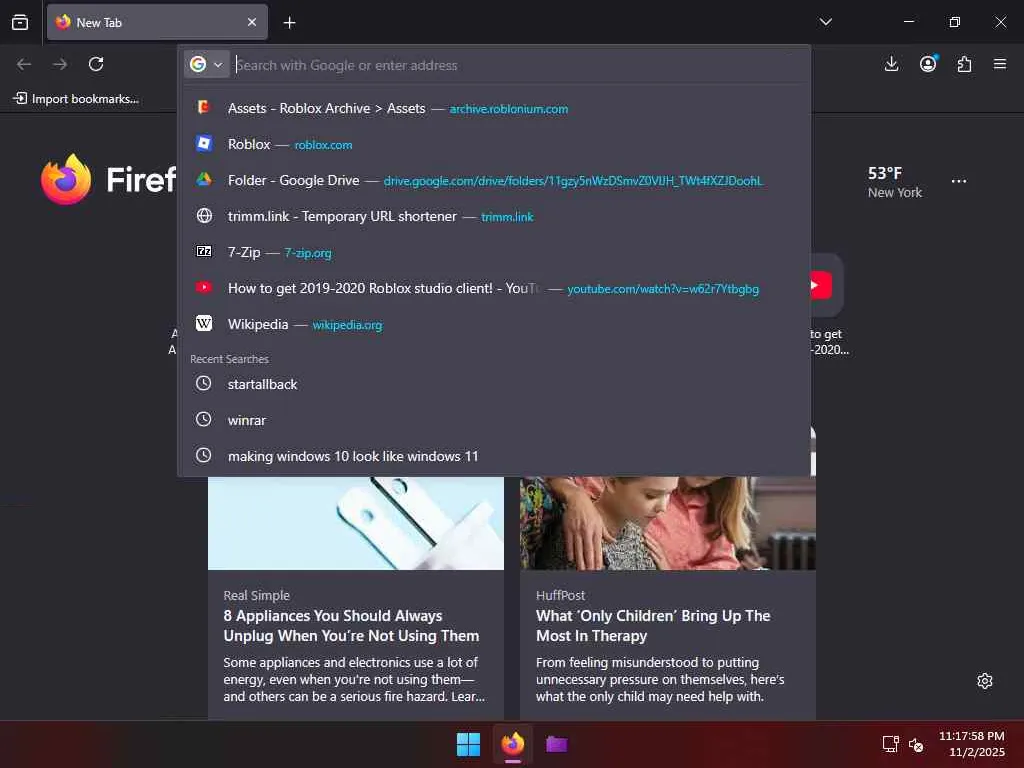Viewport: 1024px width, 768px height.
Task: Select recent search startallback
Action: point(494,384)
